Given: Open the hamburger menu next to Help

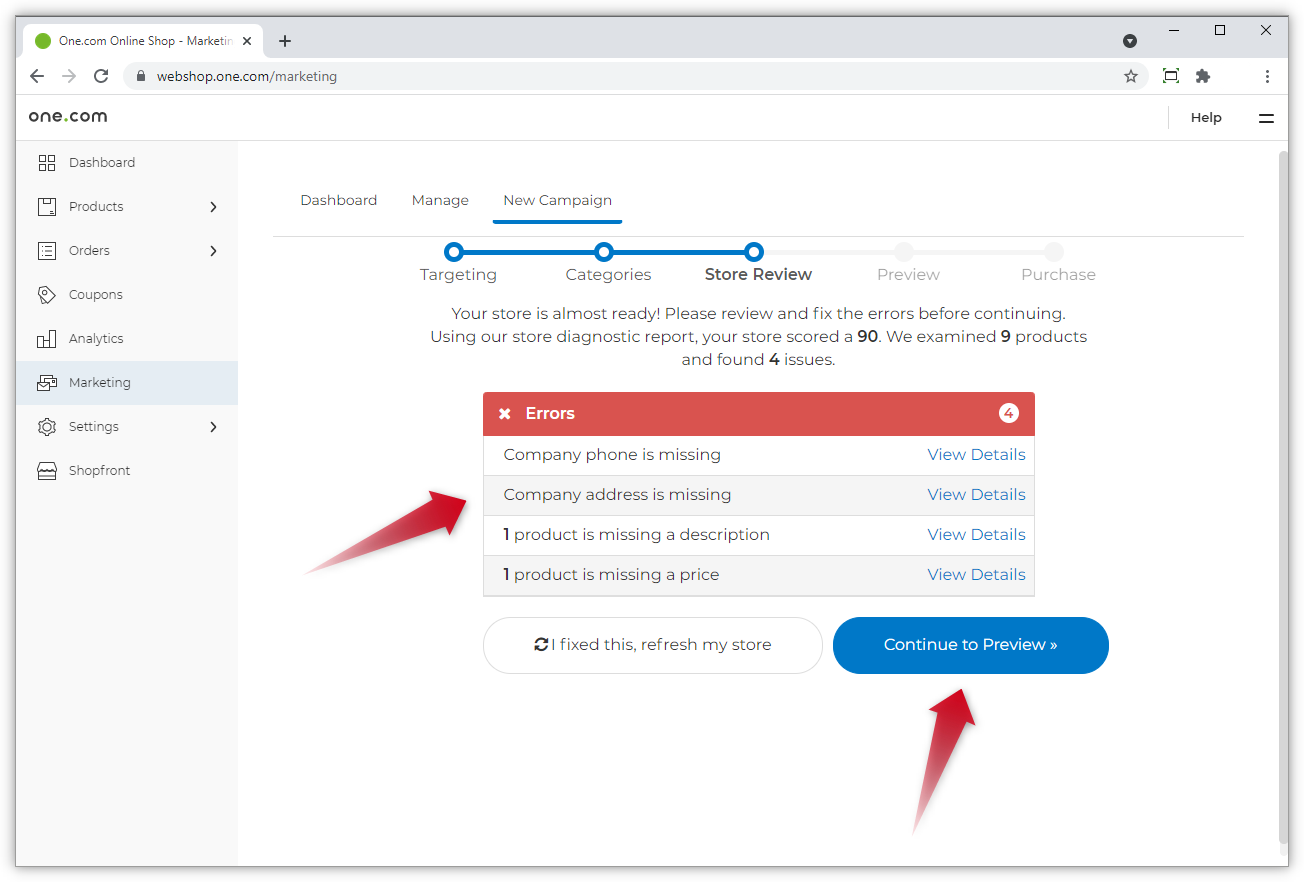Looking at the screenshot, I should click(1266, 118).
